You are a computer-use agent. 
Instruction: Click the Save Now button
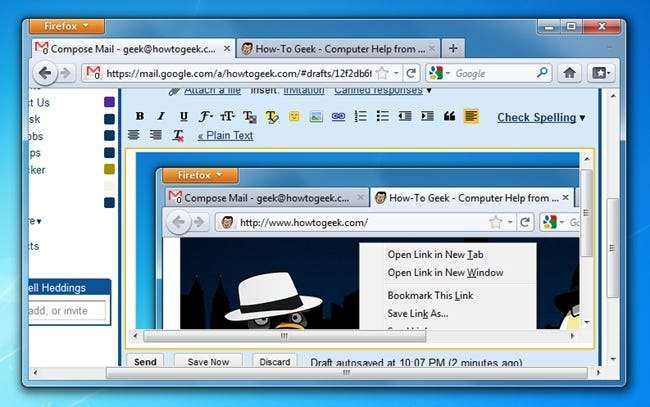click(x=208, y=361)
